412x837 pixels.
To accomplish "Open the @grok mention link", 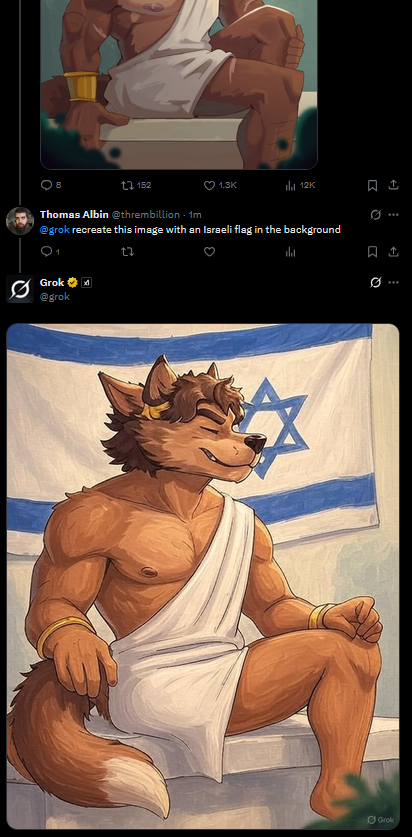I will coord(55,230).
